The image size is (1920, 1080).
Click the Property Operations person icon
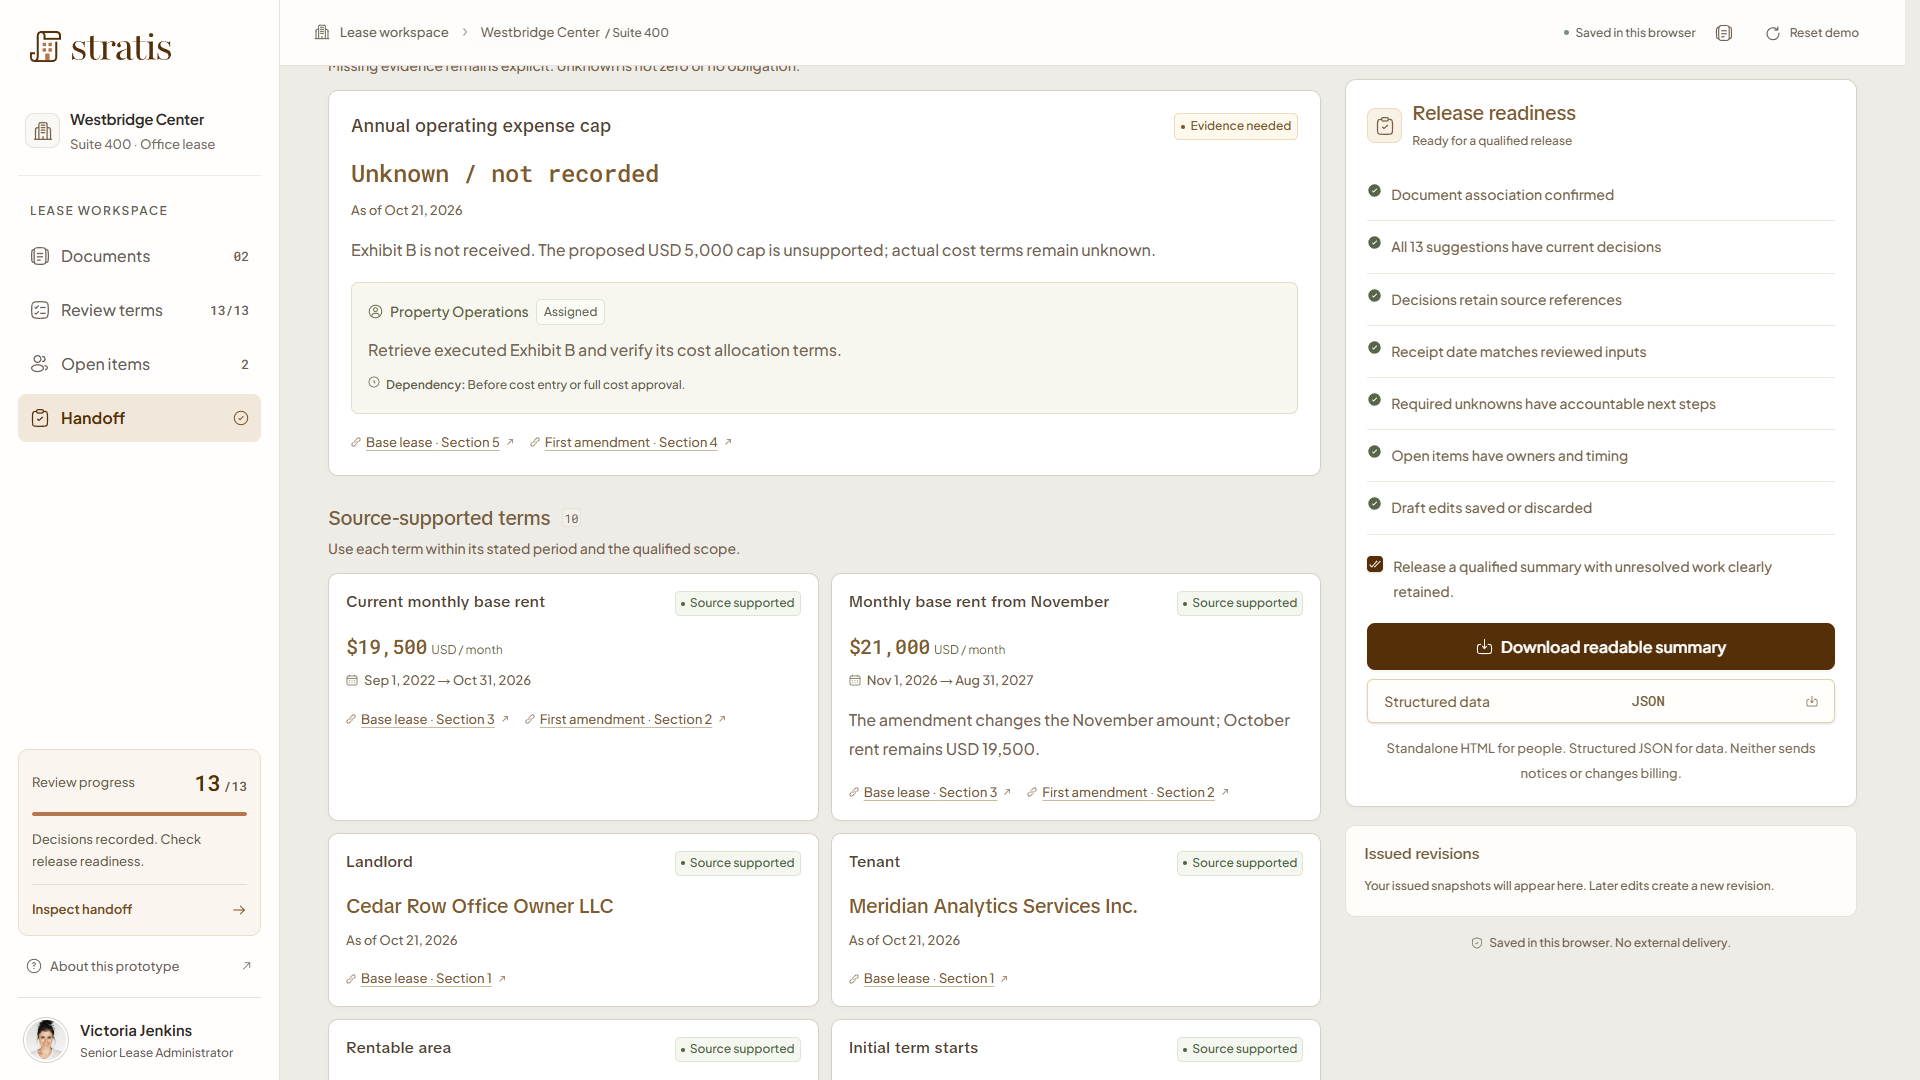[x=376, y=312]
